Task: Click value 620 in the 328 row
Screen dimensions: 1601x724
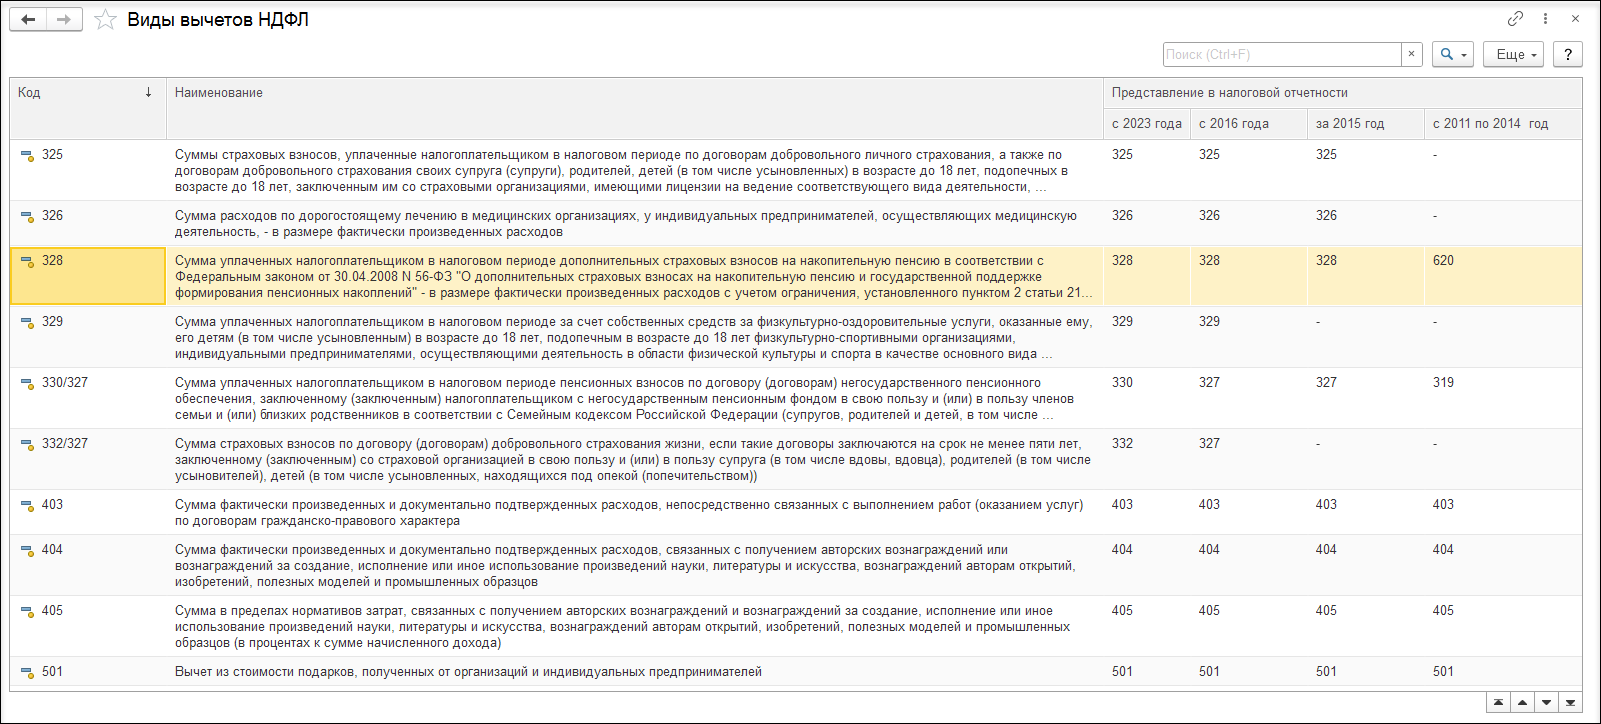Action: click(1443, 261)
